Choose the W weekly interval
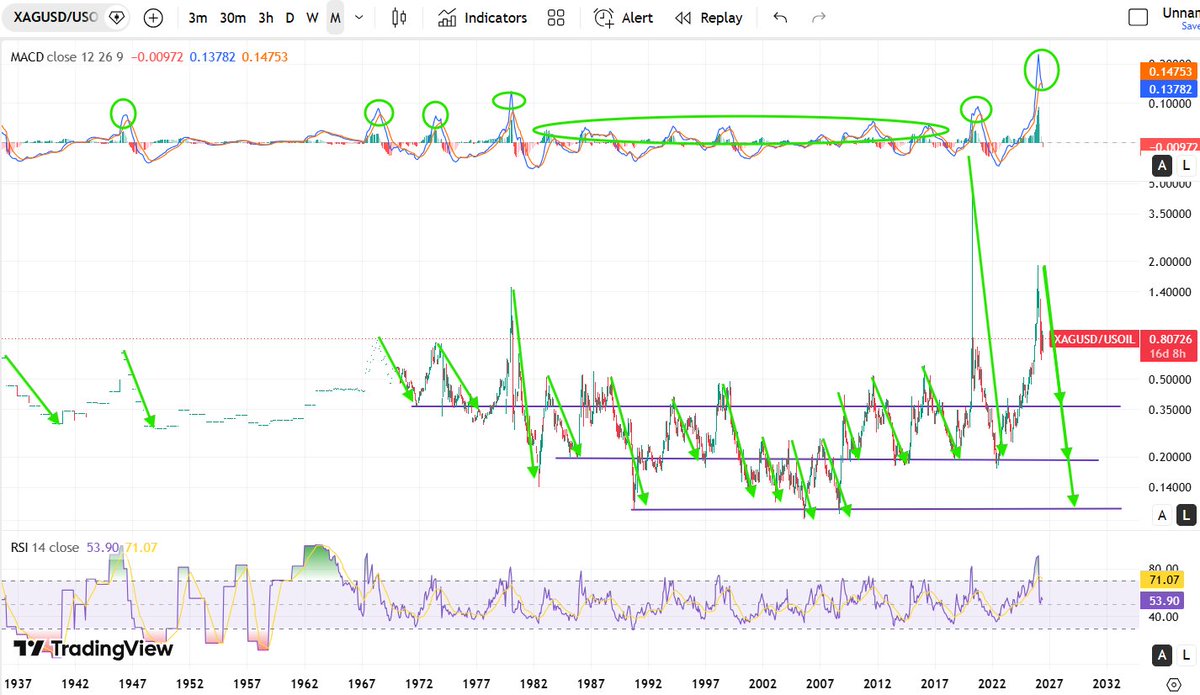 coord(312,18)
